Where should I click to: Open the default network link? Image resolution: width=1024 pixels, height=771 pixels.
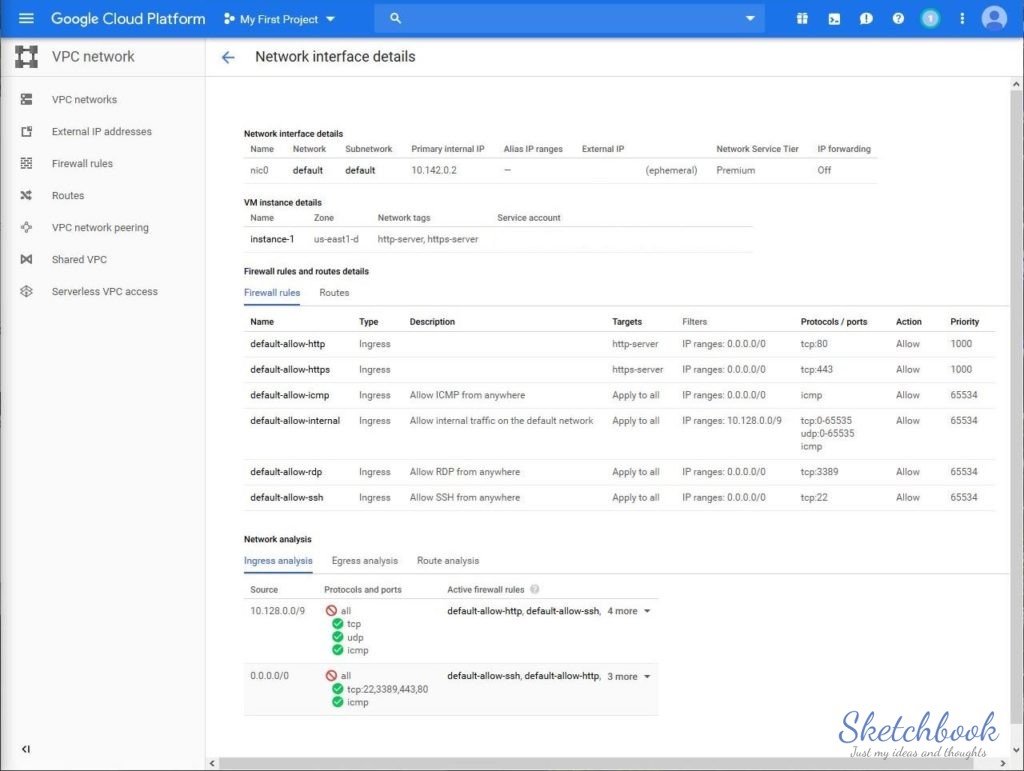tap(308, 170)
